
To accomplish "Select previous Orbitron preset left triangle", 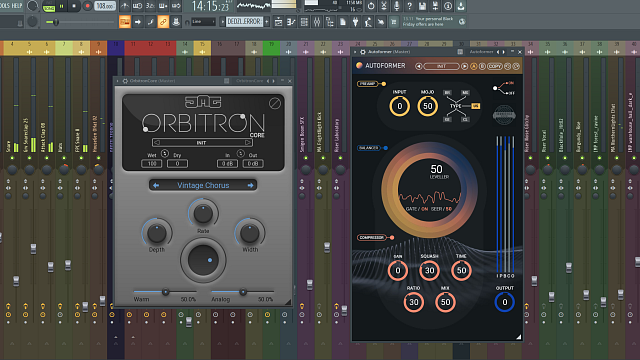I will pyautogui.click(x=157, y=142).
